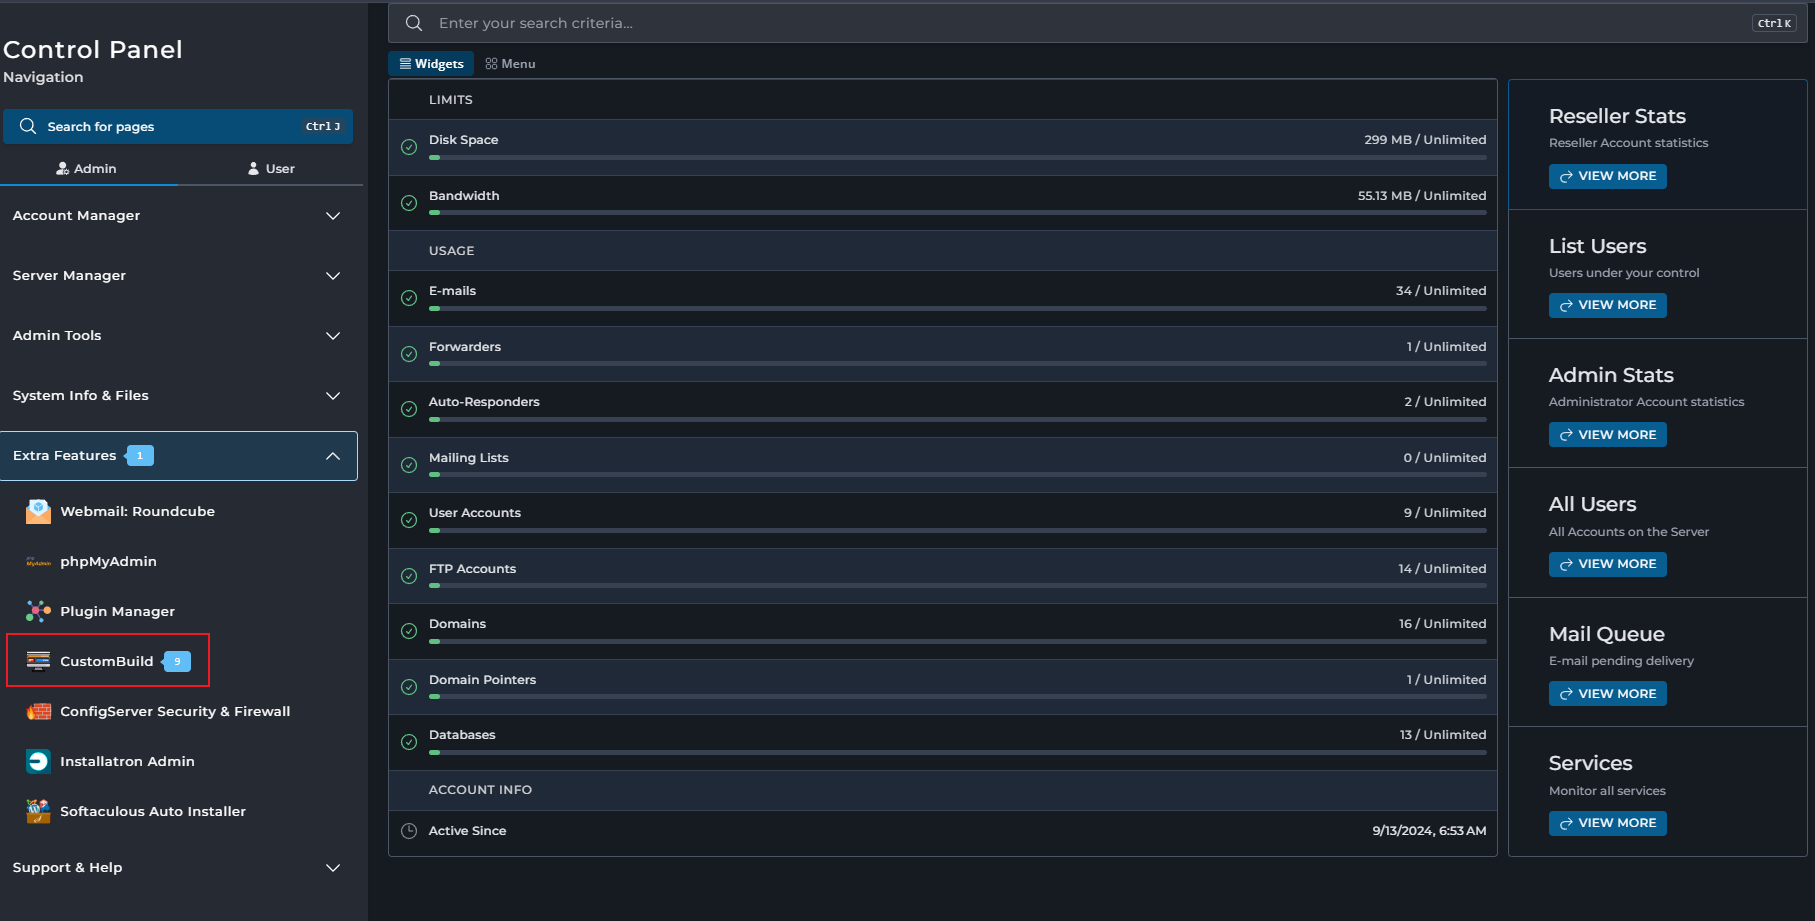
Task: Click the 9/13/2024, 6:53 AM date
Action: tap(1429, 831)
